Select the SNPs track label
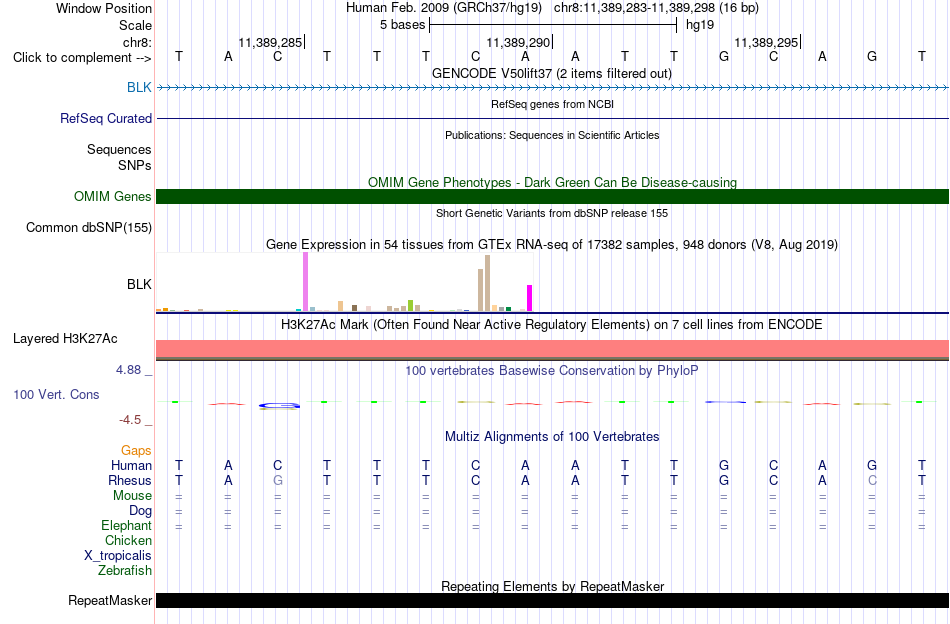950x624 pixels. 135,165
